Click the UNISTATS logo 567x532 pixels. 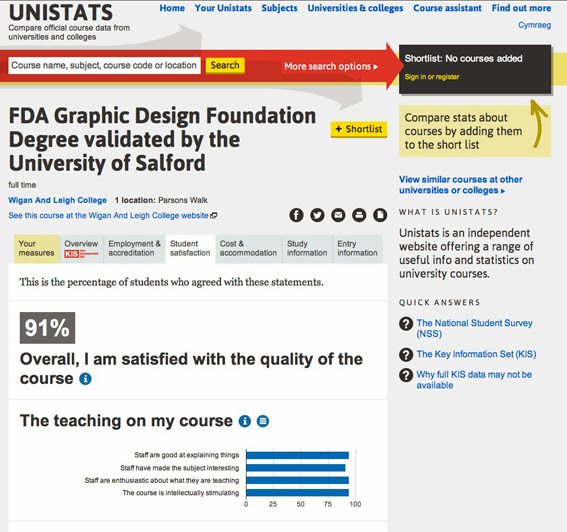61,12
